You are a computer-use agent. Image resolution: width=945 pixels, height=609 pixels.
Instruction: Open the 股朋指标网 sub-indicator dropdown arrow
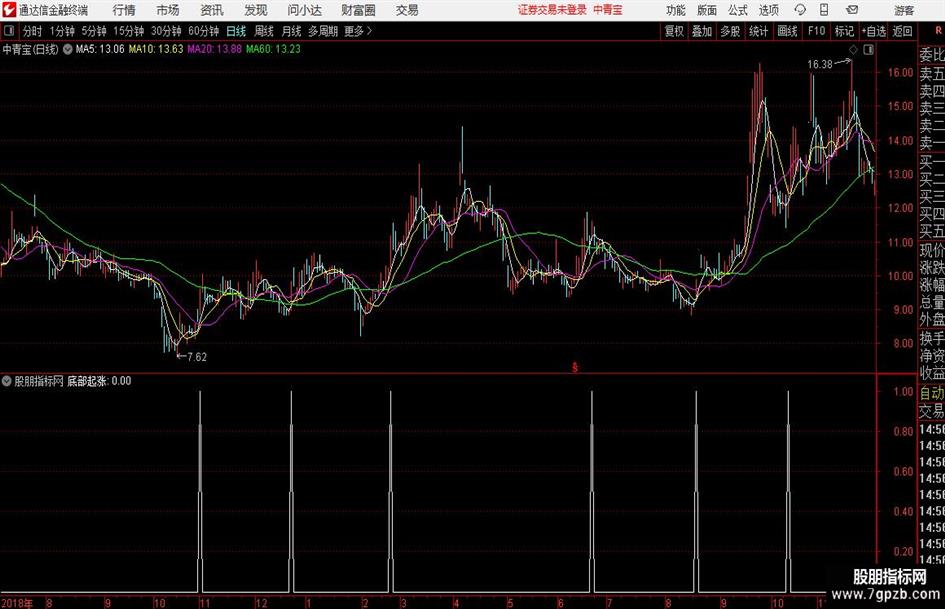pyautogui.click(x=7, y=381)
